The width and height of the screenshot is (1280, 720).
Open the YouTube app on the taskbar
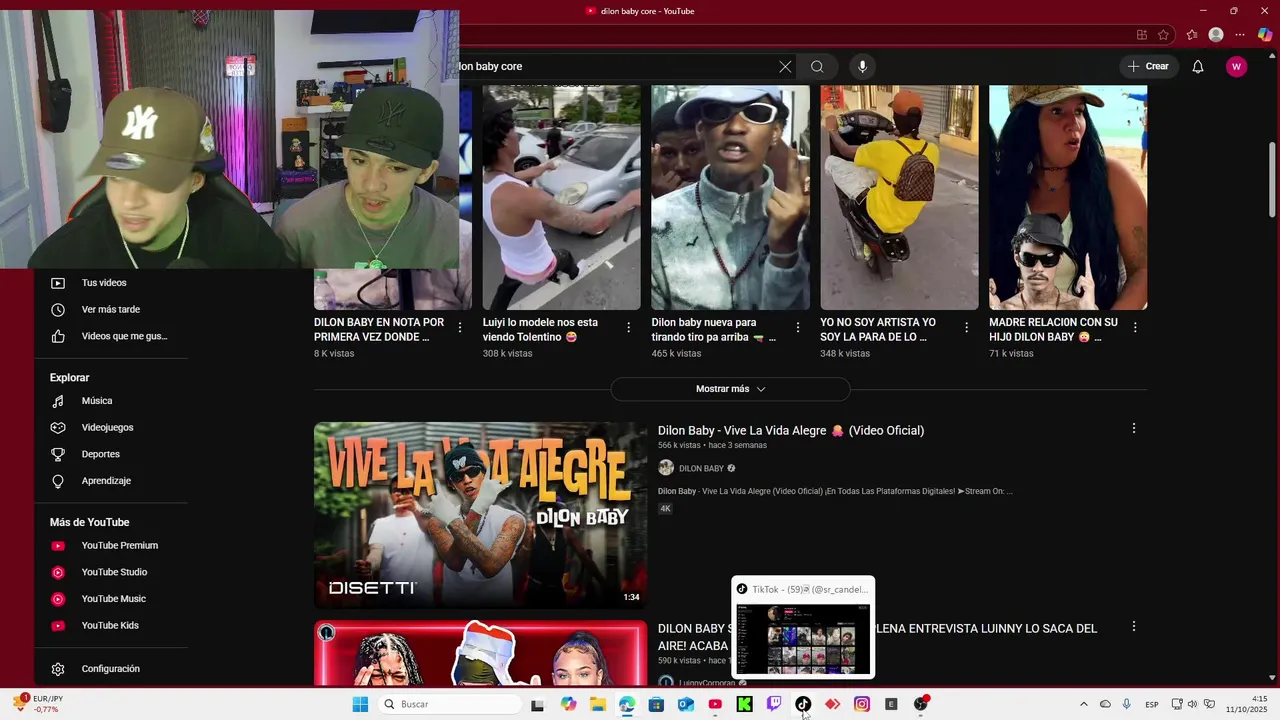coord(715,704)
